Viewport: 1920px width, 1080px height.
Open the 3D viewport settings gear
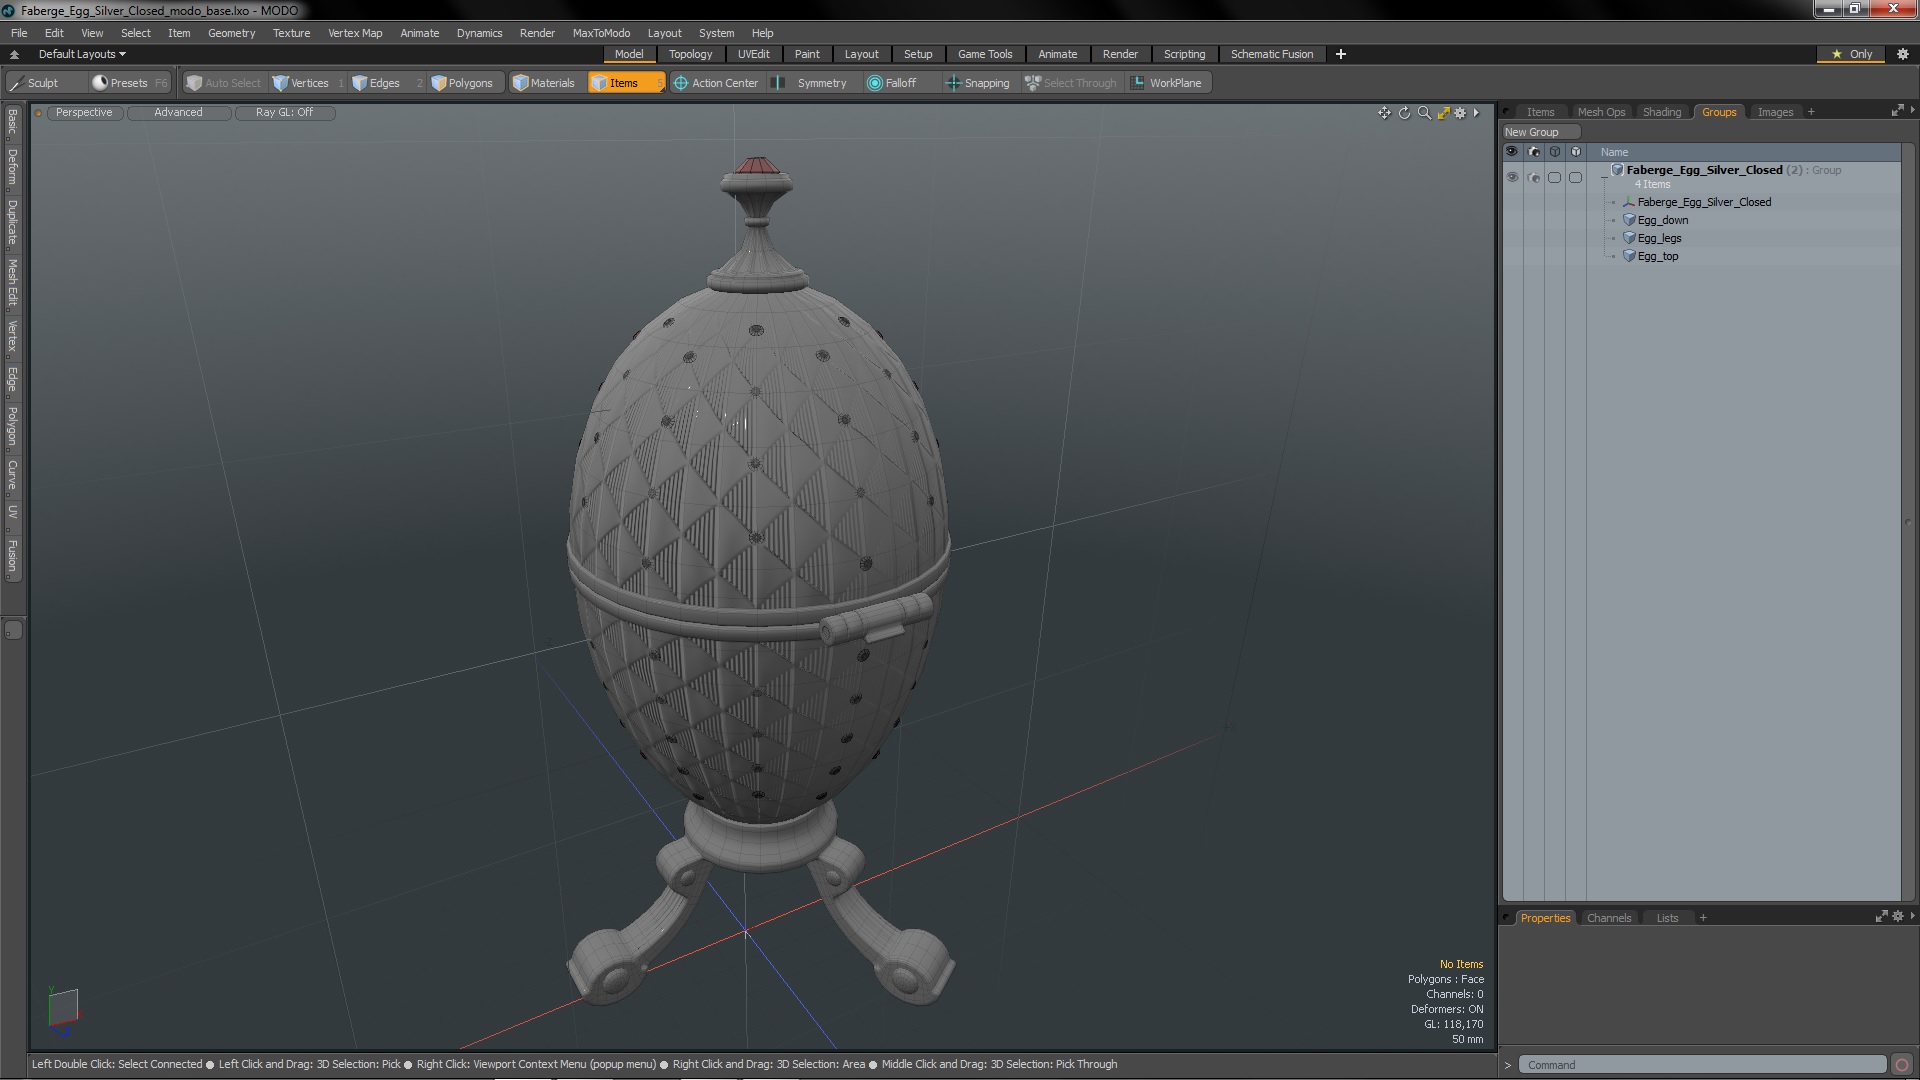(x=1460, y=113)
